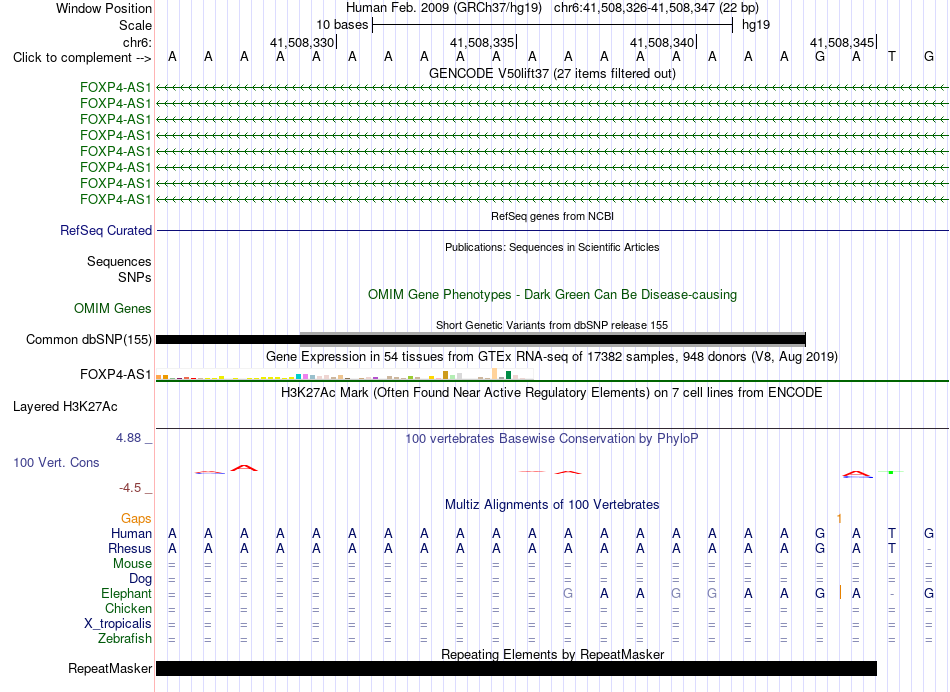The width and height of the screenshot is (950, 692).
Task: Click the 'chr6:' ruler label
Action: pyautogui.click(x=137, y=42)
